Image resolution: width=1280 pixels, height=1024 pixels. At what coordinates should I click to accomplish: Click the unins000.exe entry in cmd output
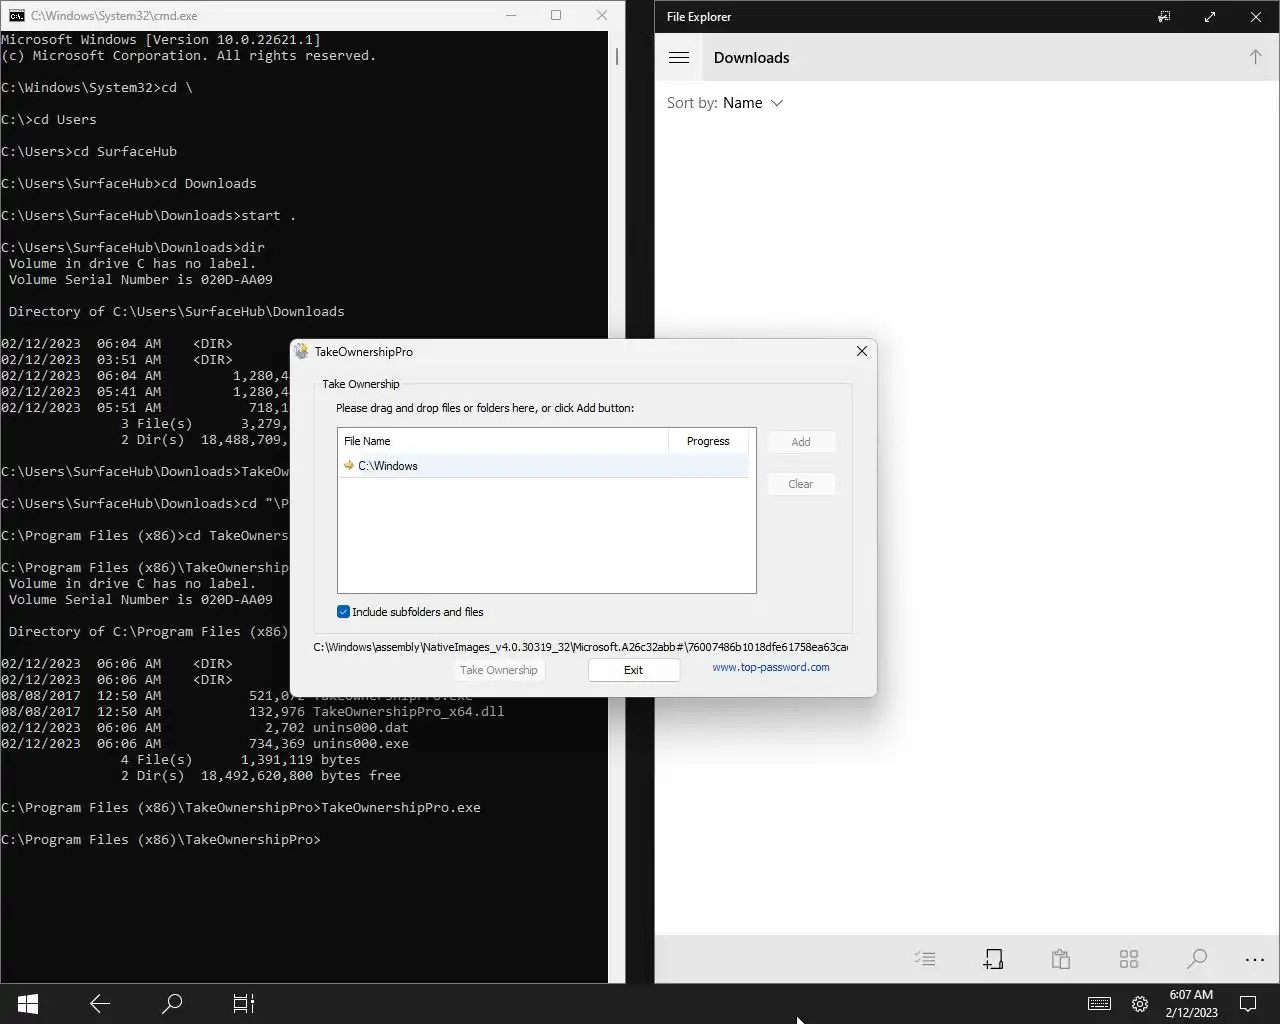click(361, 743)
